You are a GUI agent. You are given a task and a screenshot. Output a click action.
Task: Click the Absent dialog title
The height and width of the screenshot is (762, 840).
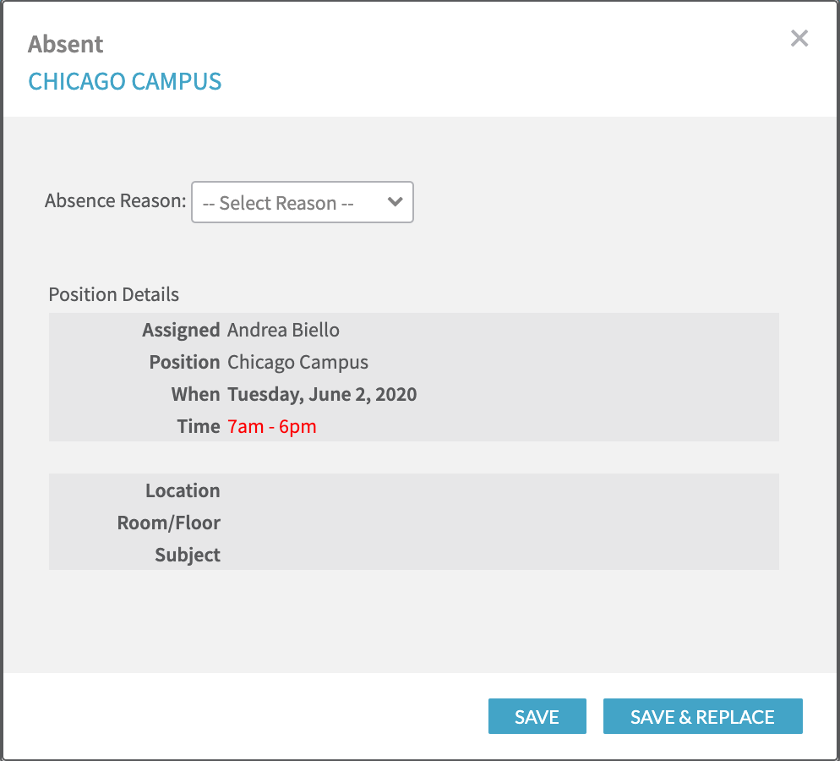66,44
